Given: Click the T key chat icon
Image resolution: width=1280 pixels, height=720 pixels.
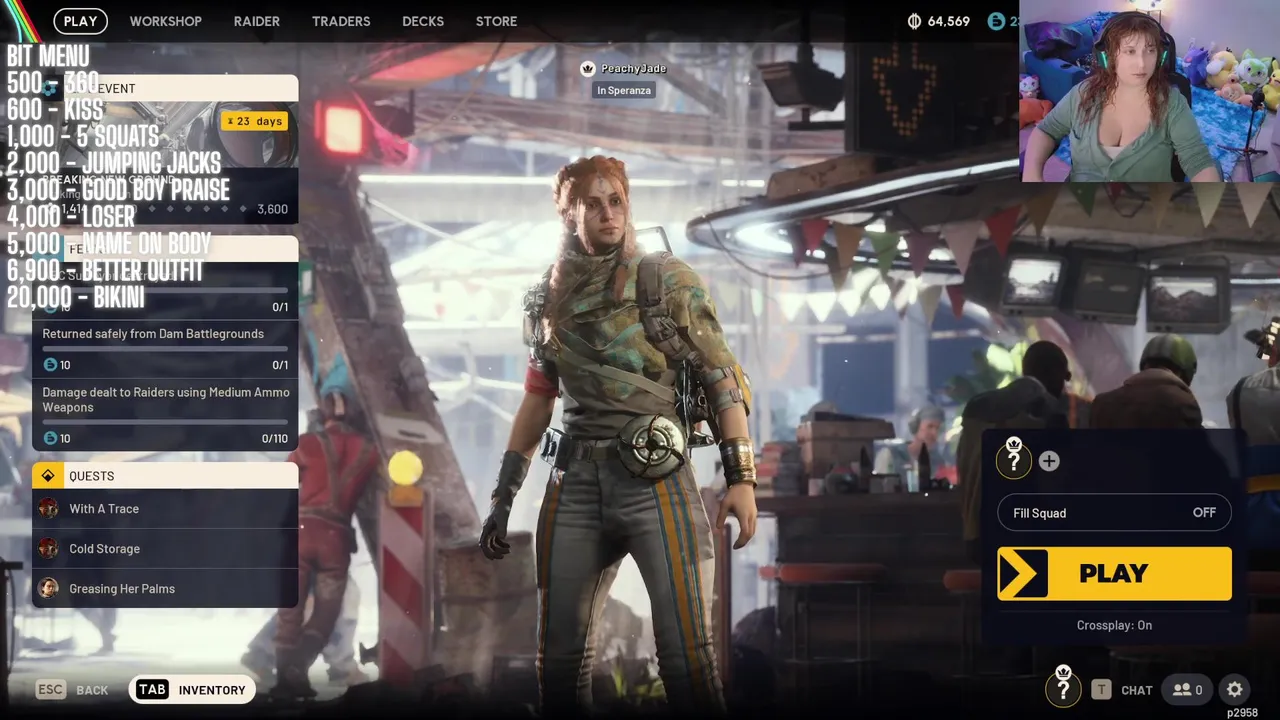Looking at the screenshot, I should (1101, 689).
